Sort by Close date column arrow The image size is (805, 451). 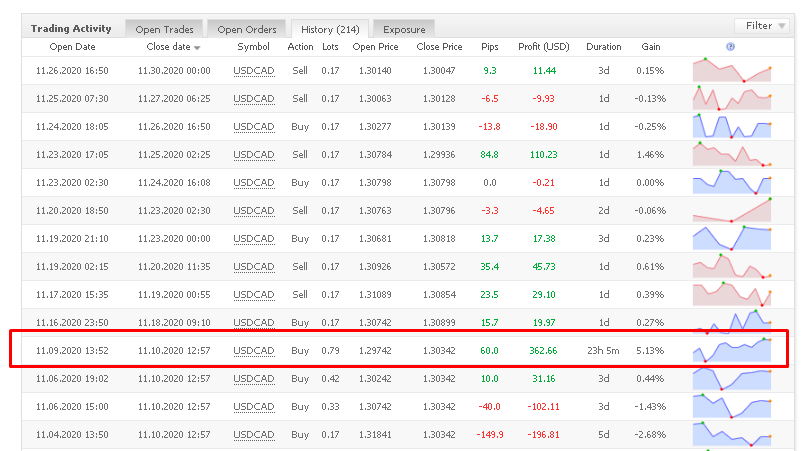pos(197,48)
